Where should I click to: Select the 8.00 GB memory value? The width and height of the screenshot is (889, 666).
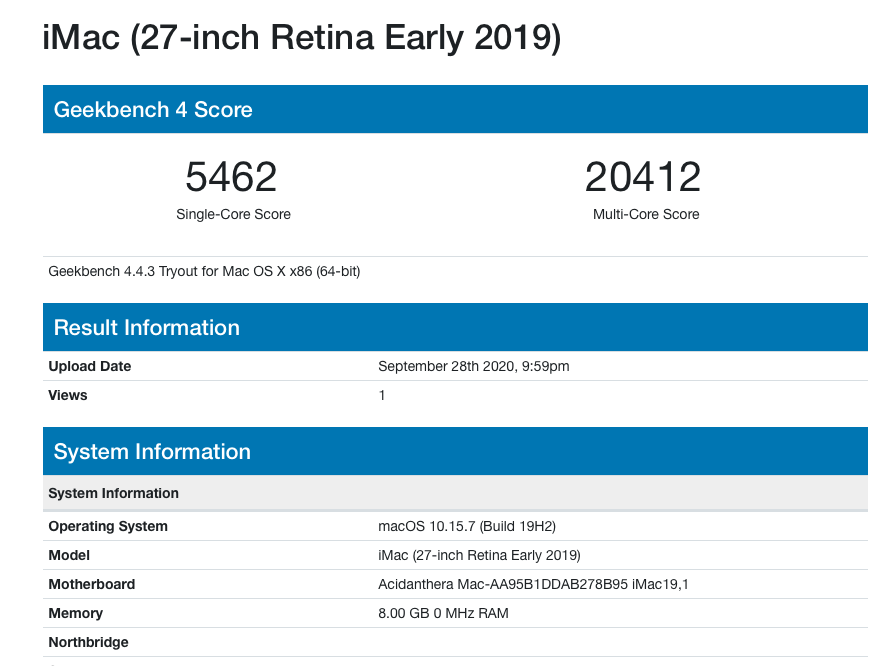coord(443,613)
